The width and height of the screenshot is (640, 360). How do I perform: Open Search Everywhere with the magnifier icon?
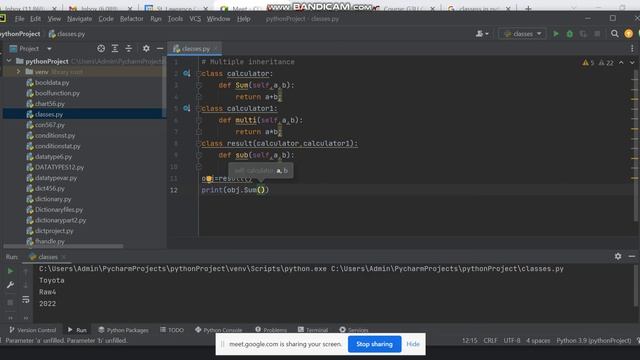click(x=614, y=34)
